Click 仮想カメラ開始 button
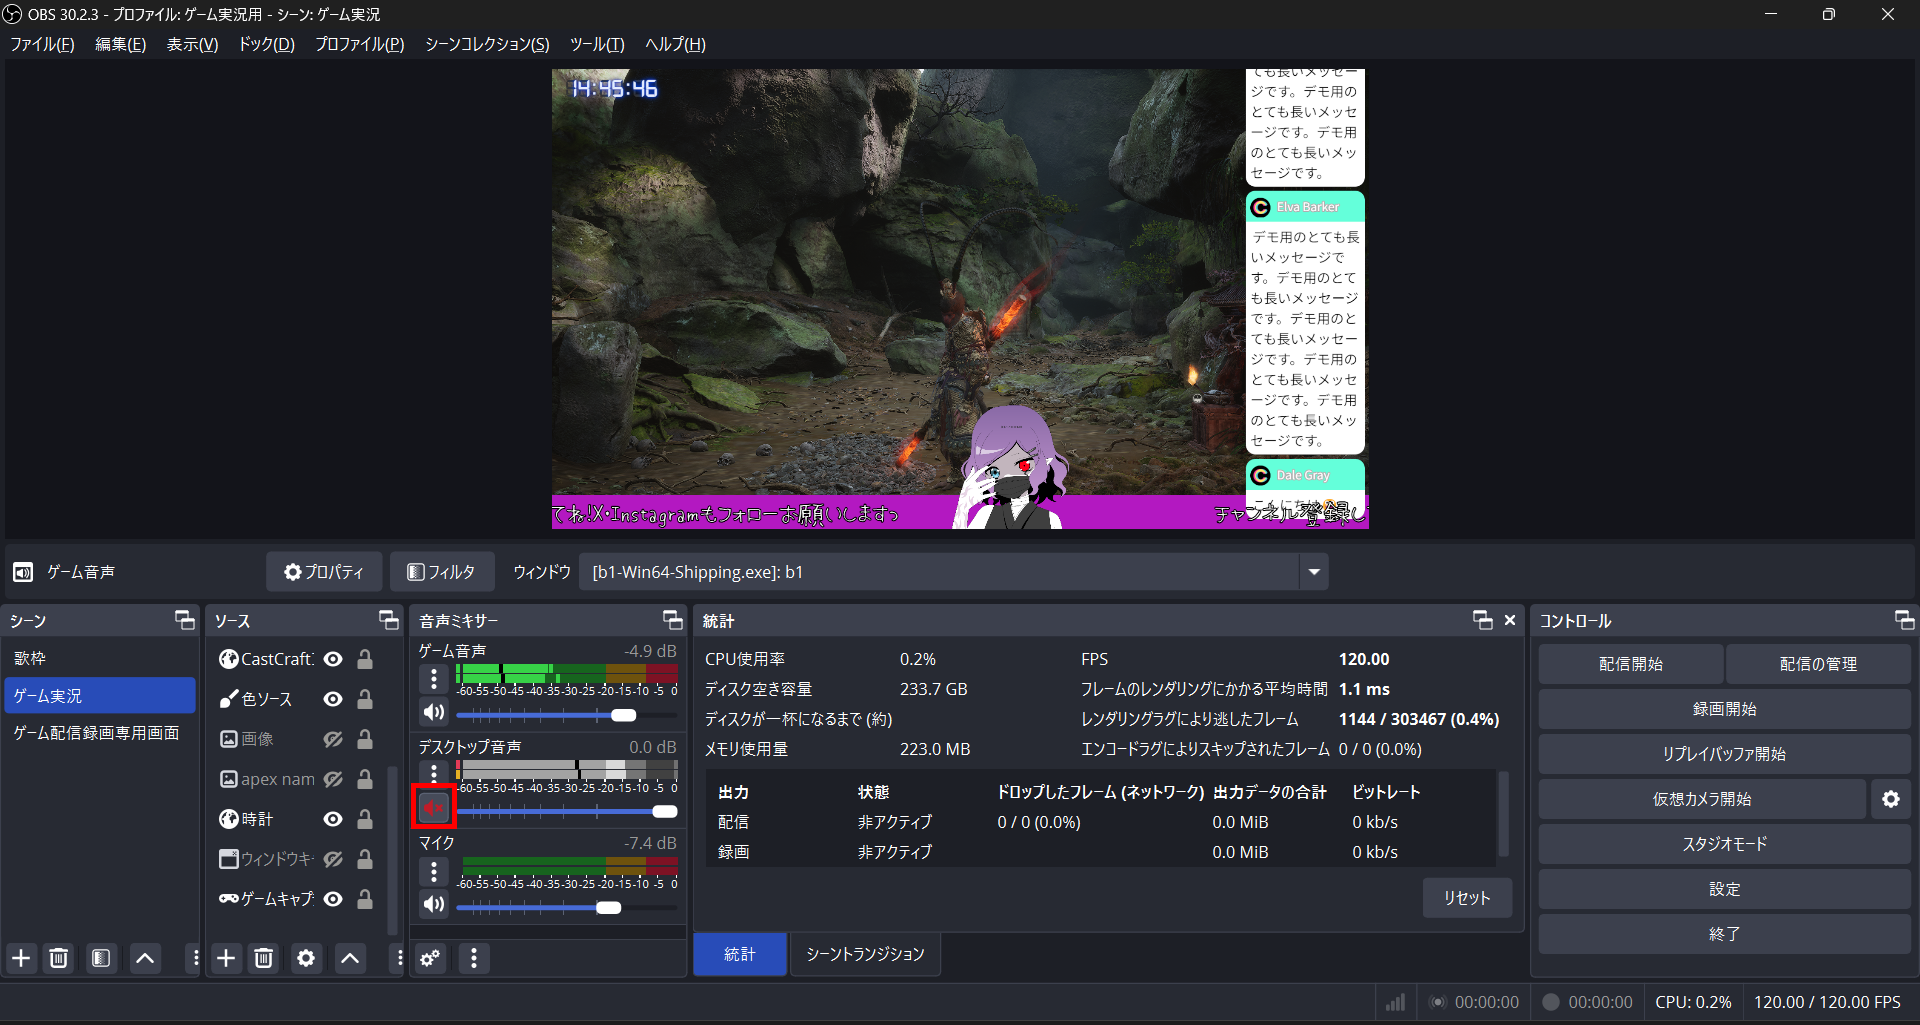Viewport: 1920px width, 1025px height. 1701,799
